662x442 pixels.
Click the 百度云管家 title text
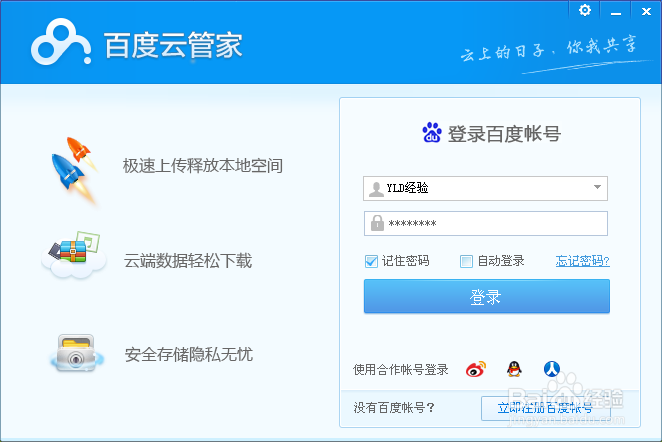pyautogui.click(x=174, y=45)
